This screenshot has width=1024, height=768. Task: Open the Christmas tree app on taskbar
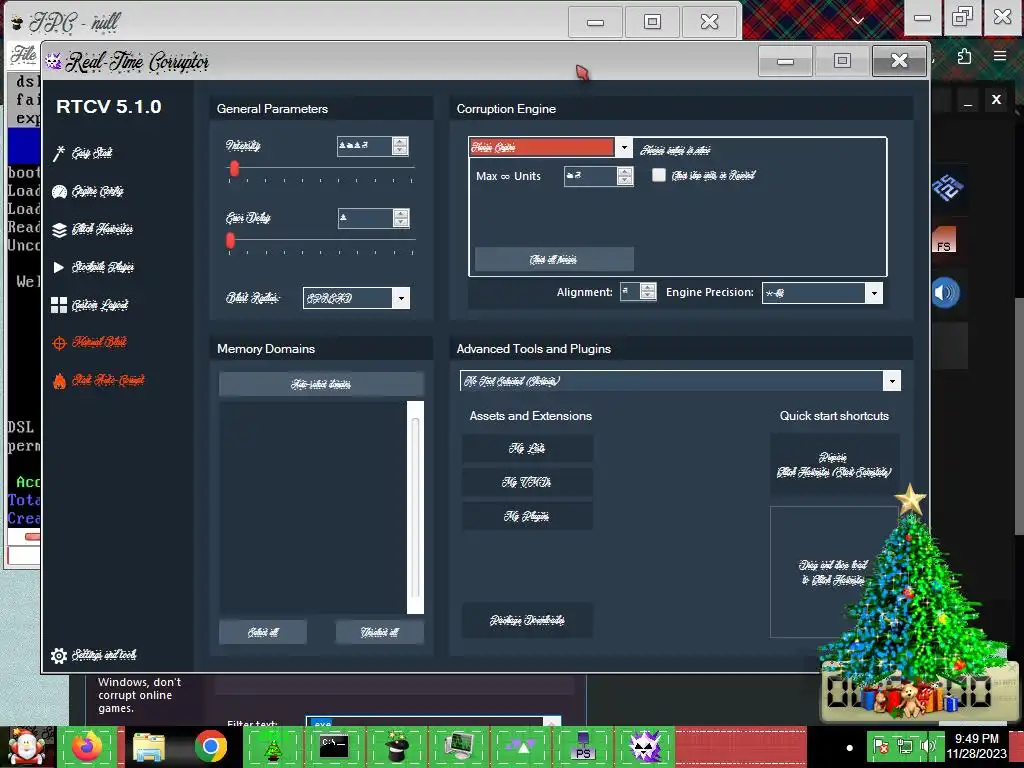tap(272, 746)
